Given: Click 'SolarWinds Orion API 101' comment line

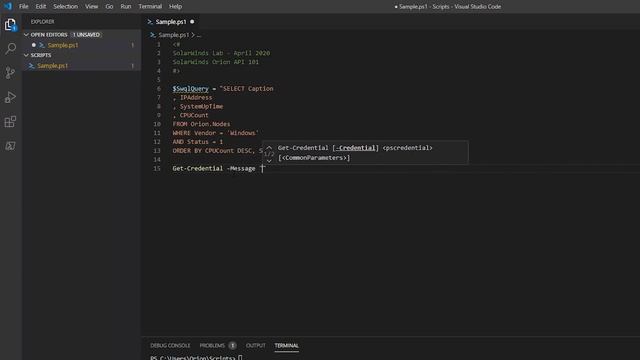Looking at the screenshot, I should coord(216,62).
